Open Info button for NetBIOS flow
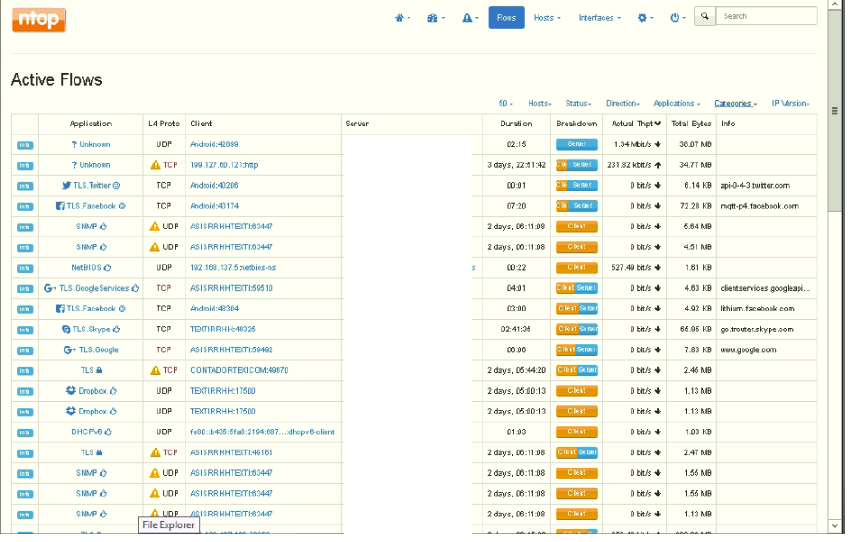 click(25, 269)
